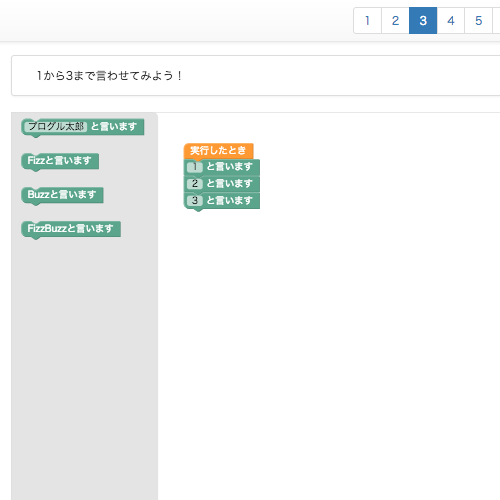Select the active page 3 tab

[423, 21]
